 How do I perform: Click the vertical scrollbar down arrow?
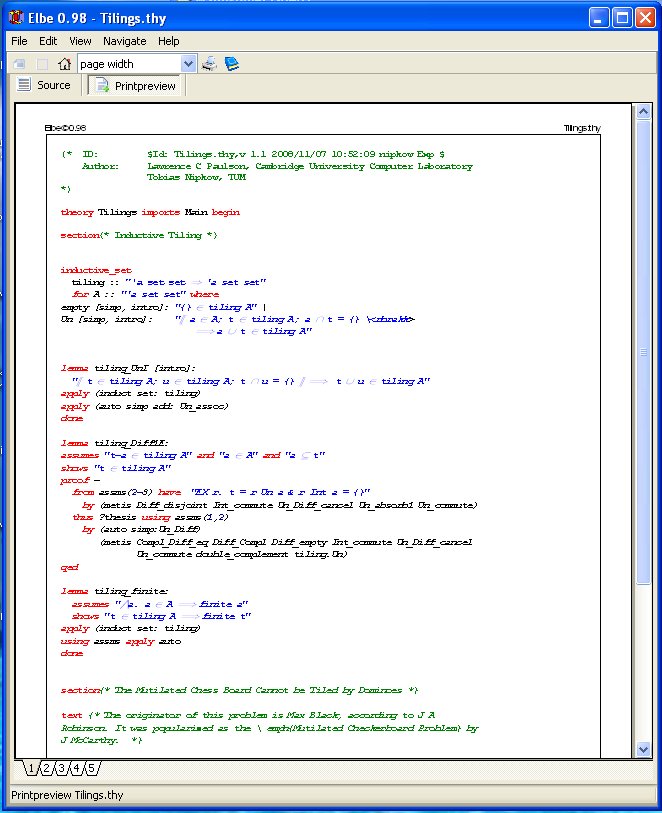pyautogui.click(x=645, y=751)
